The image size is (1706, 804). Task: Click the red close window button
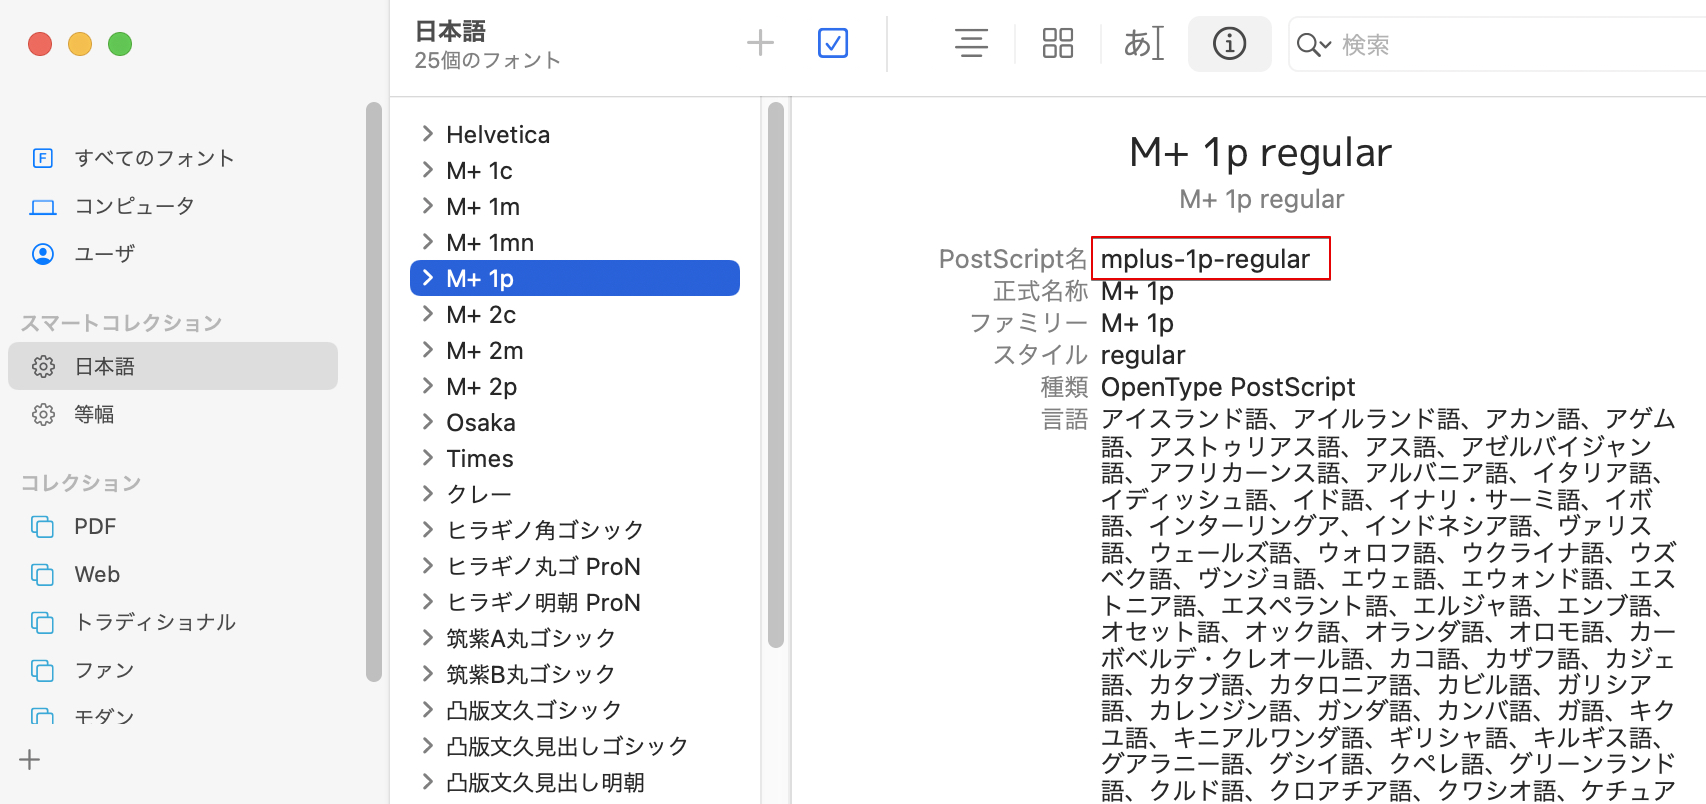coord(40,44)
